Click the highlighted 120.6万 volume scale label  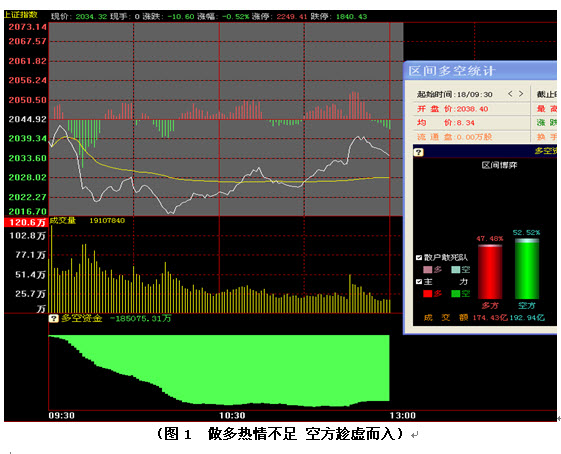[26, 222]
